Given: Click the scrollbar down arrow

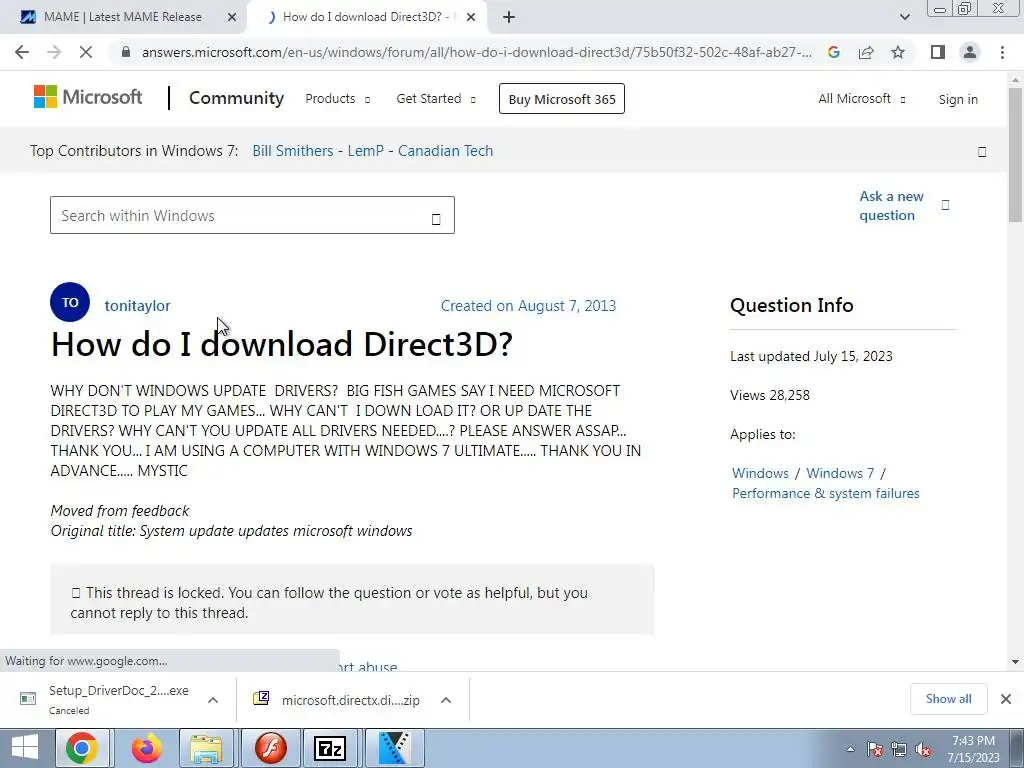Looking at the screenshot, I should click(x=1016, y=662).
